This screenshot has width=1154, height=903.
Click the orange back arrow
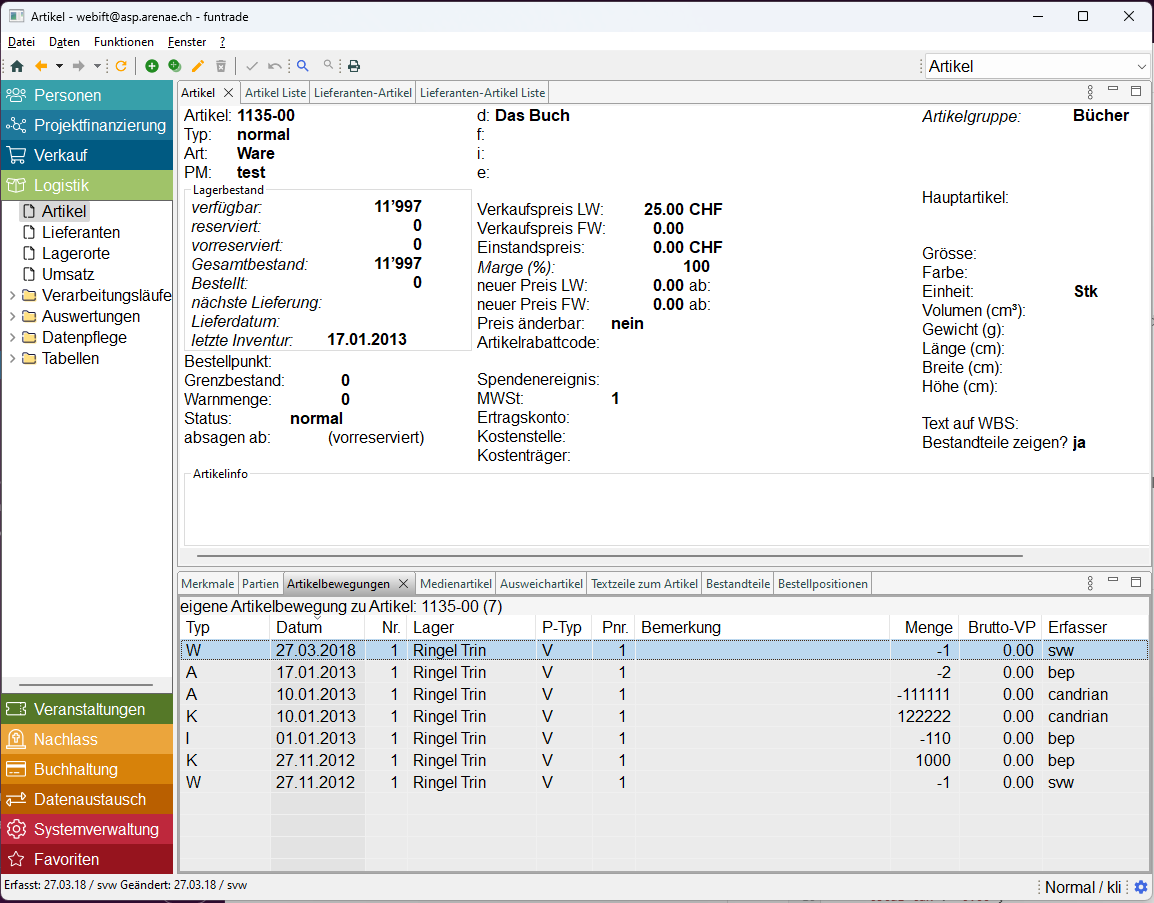(41, 66)
